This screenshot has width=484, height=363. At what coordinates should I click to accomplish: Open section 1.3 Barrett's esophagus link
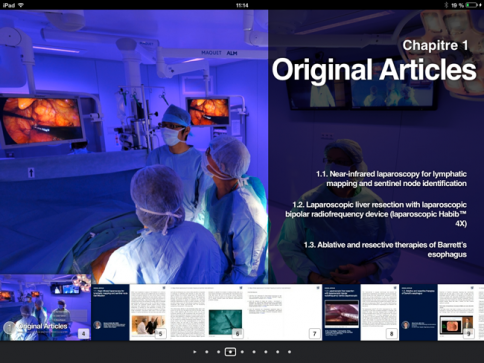click(385, 250)
